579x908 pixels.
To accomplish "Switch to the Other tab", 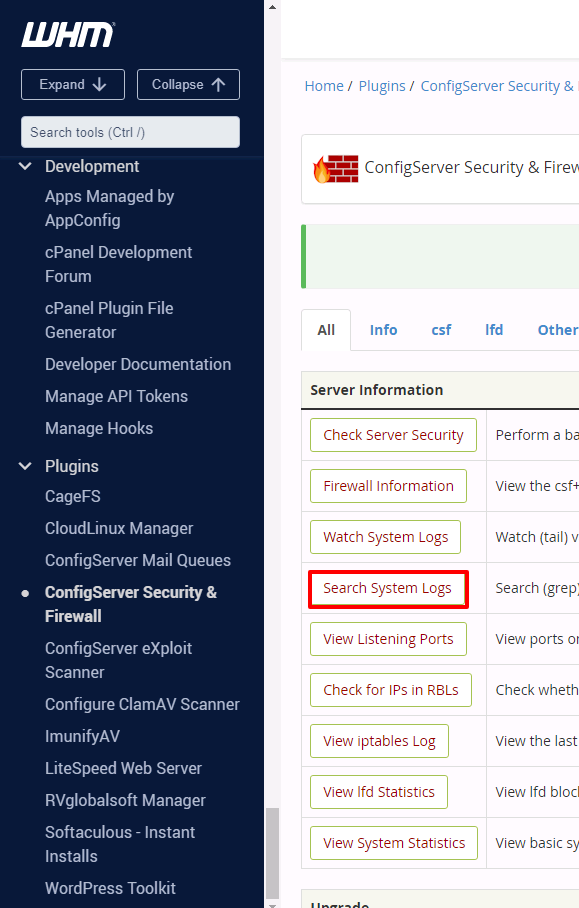I will click(558, 330).
